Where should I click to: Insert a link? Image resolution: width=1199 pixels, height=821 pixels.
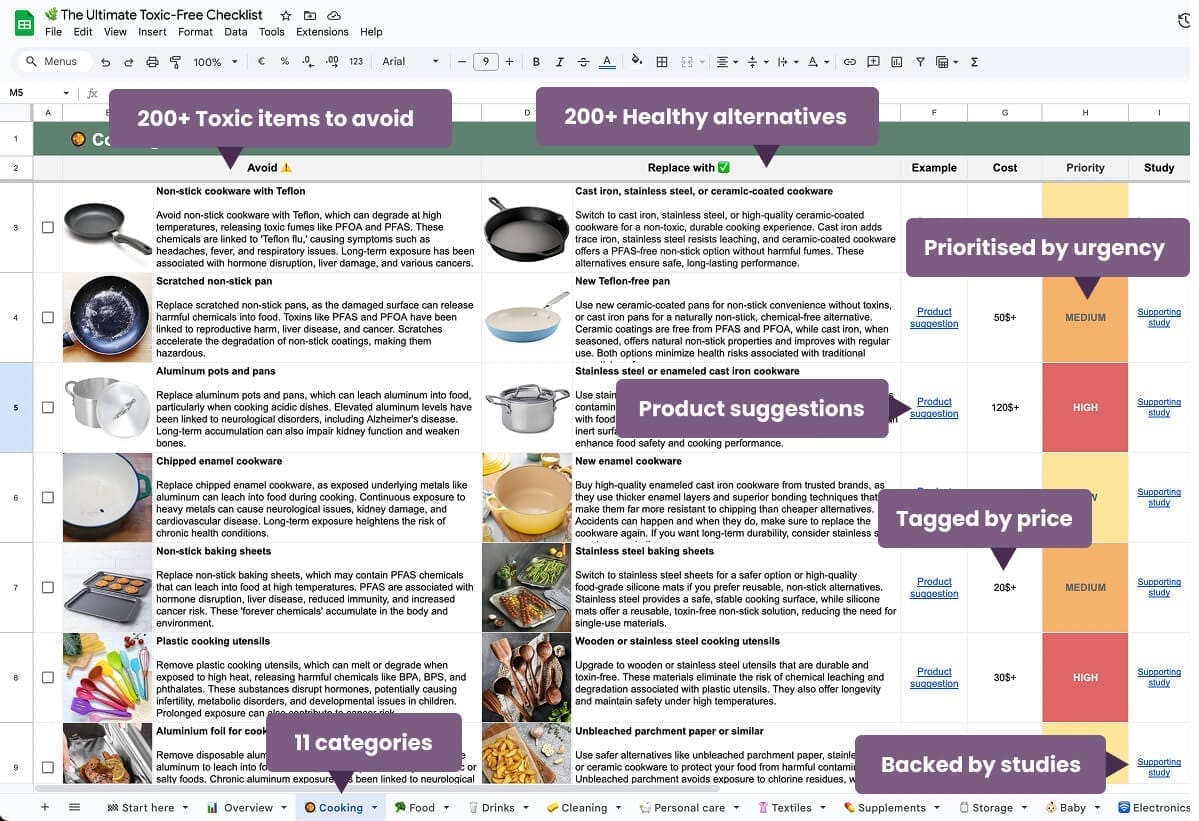coord(850,62)
